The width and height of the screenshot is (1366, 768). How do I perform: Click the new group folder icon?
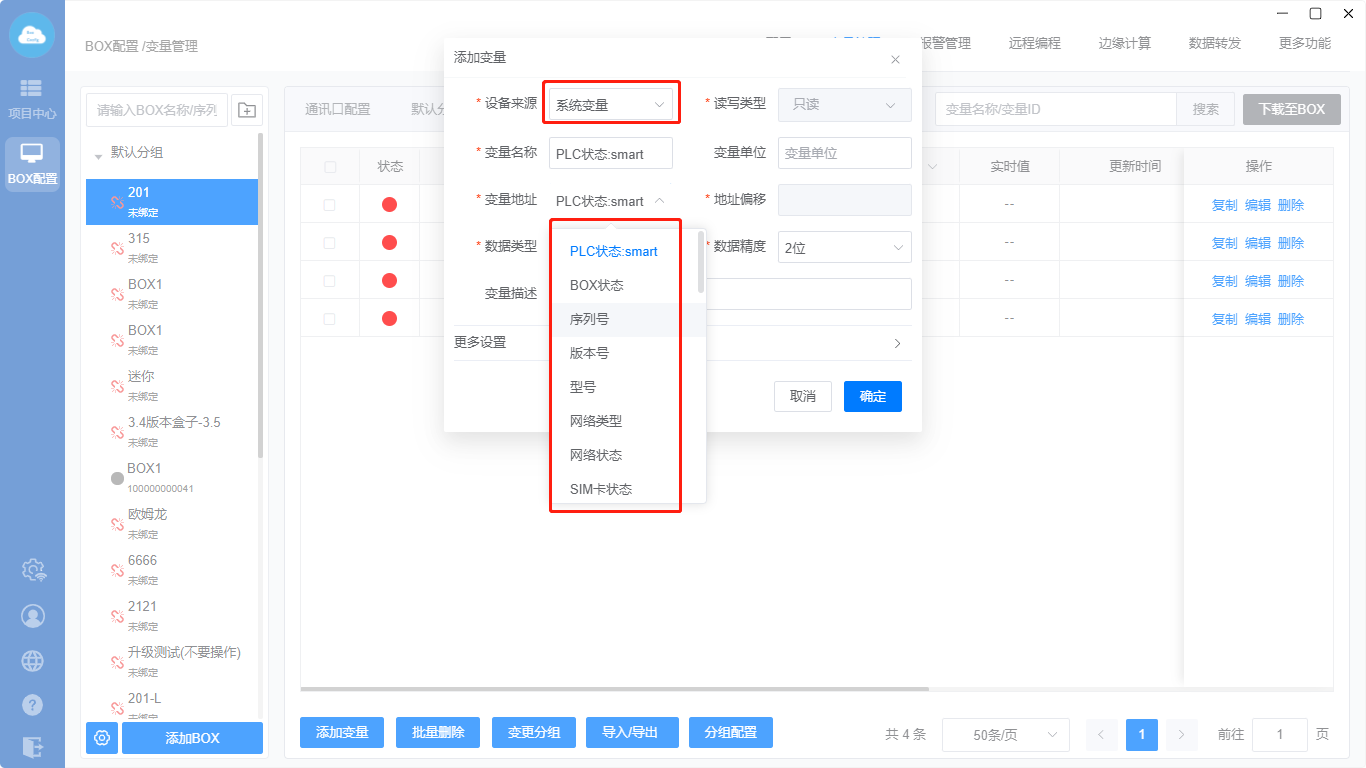click(247, 110)
